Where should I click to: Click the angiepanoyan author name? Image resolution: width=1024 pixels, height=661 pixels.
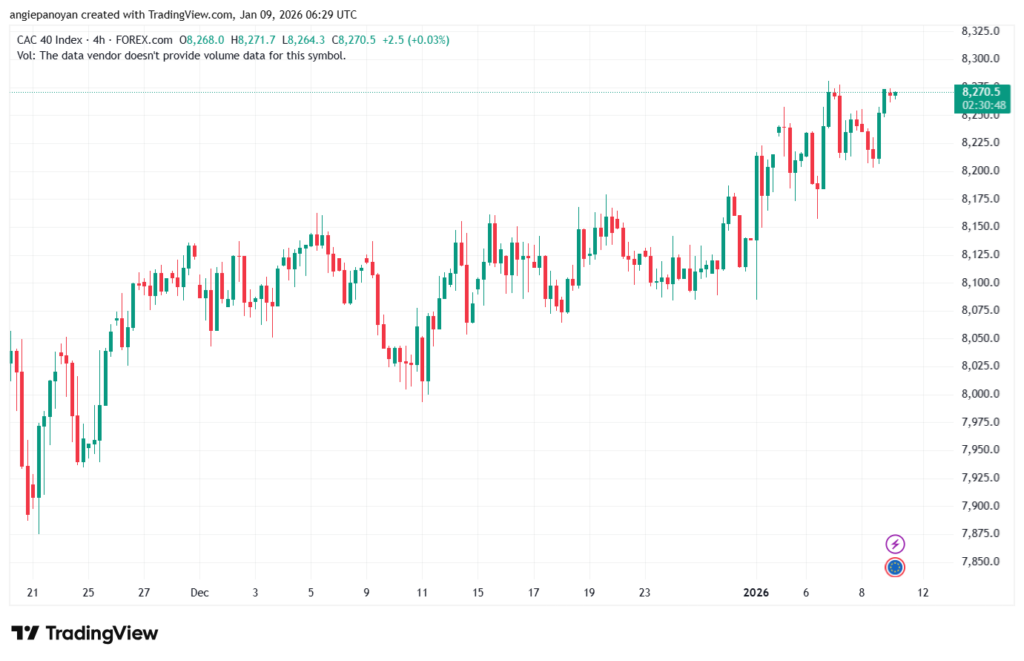[x=49, y=14]
